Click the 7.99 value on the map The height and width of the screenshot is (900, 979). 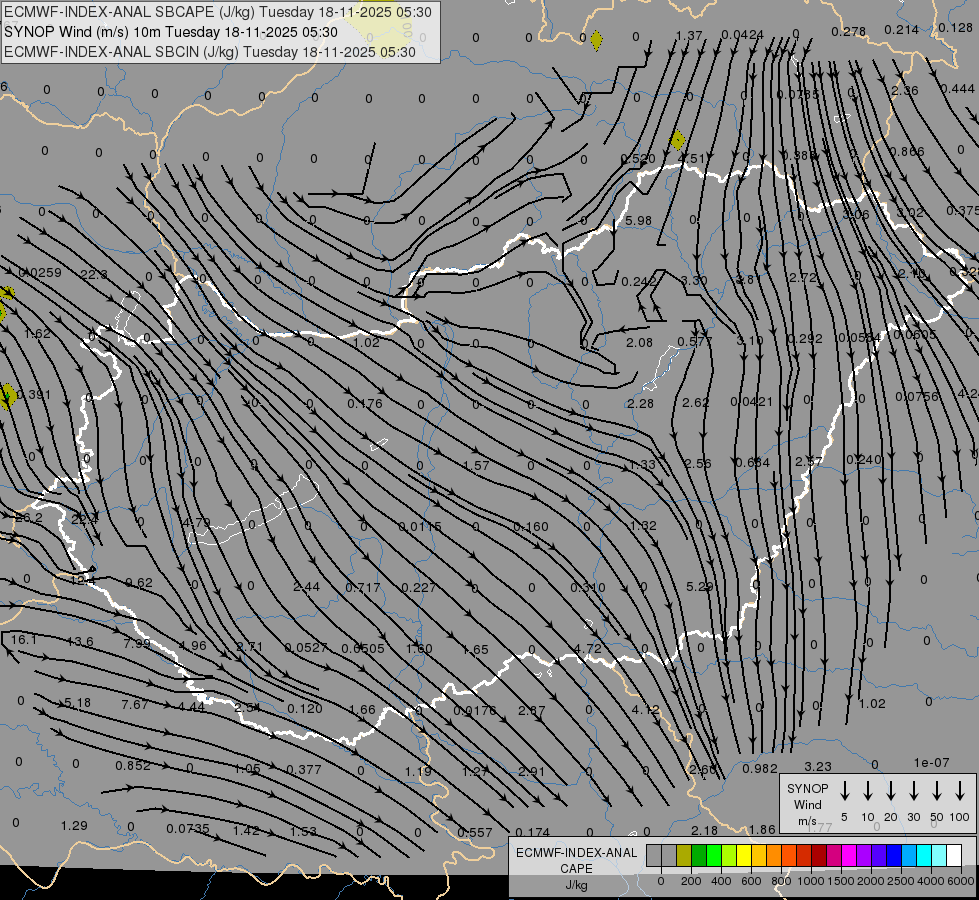point(136,643)
